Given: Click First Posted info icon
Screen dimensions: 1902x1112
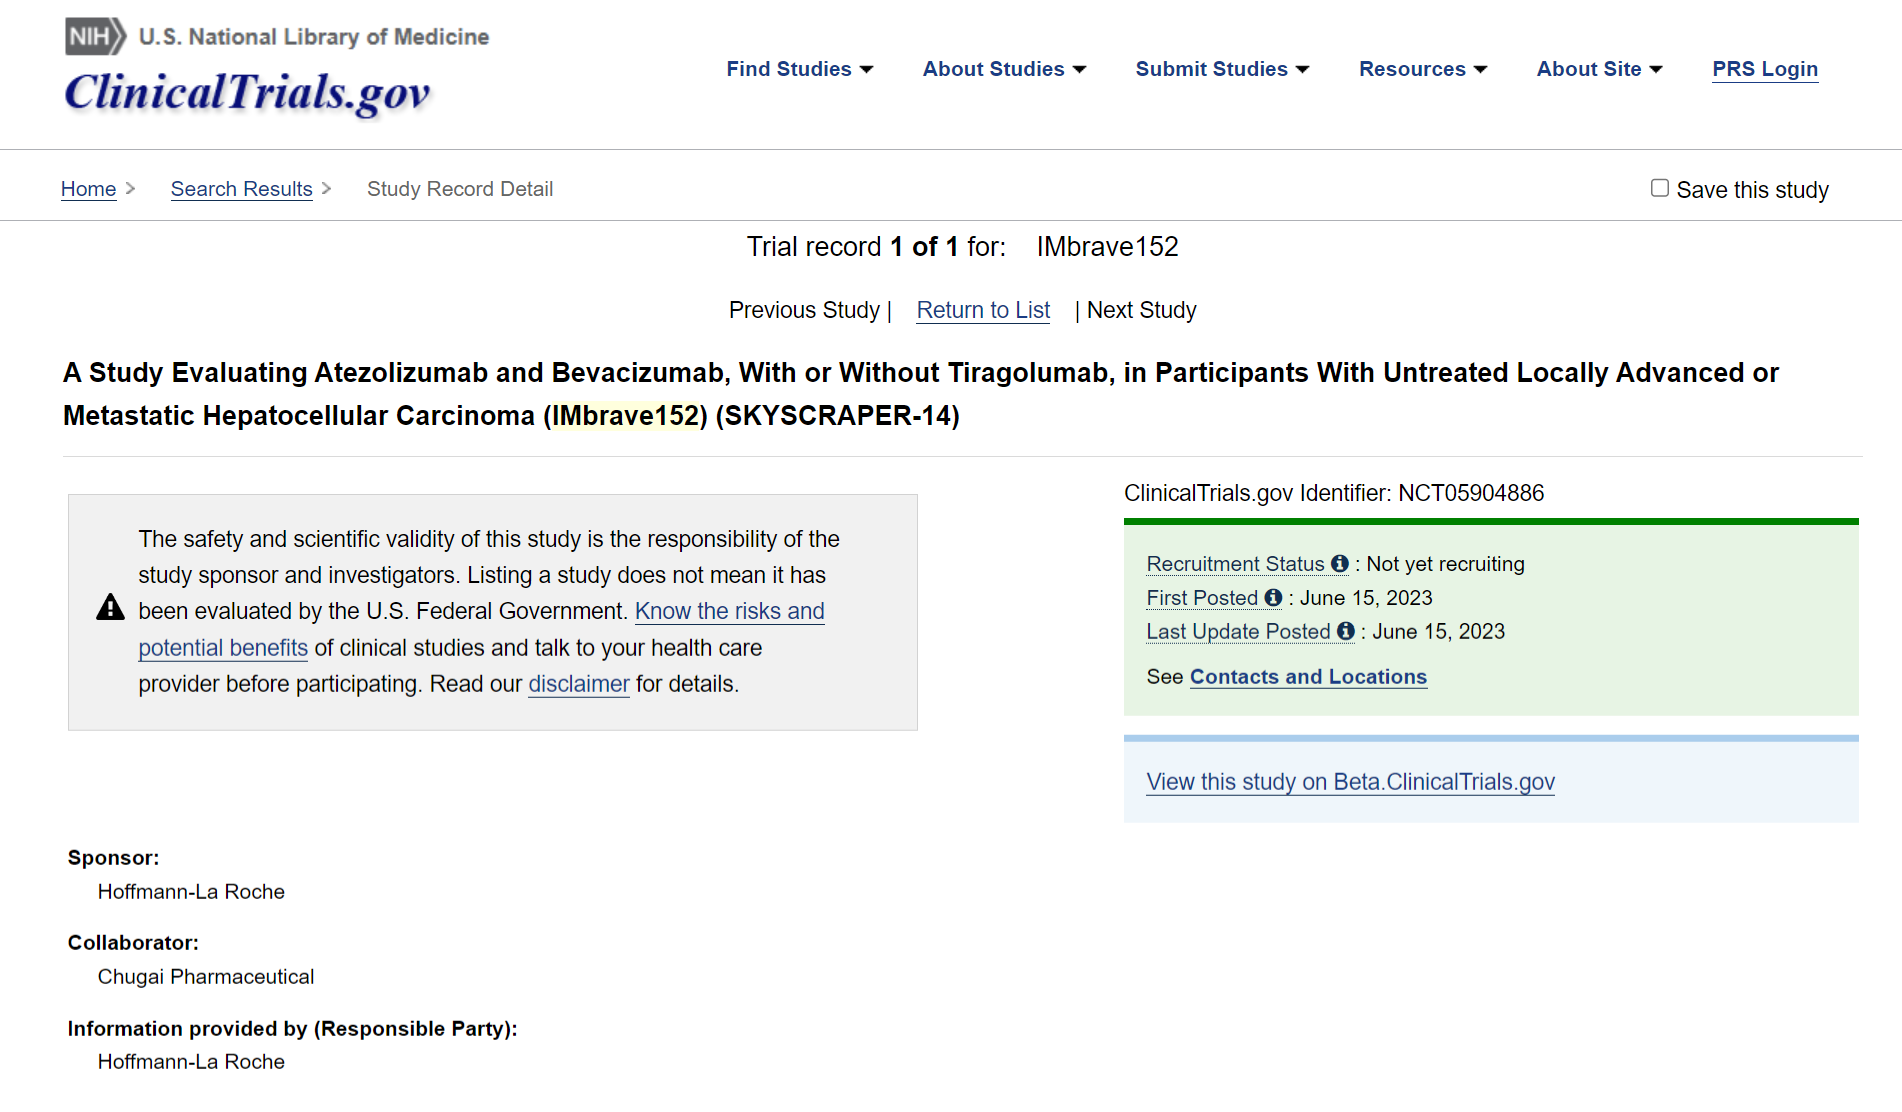Looking at the screenshot, I should tap(1273, 598).
